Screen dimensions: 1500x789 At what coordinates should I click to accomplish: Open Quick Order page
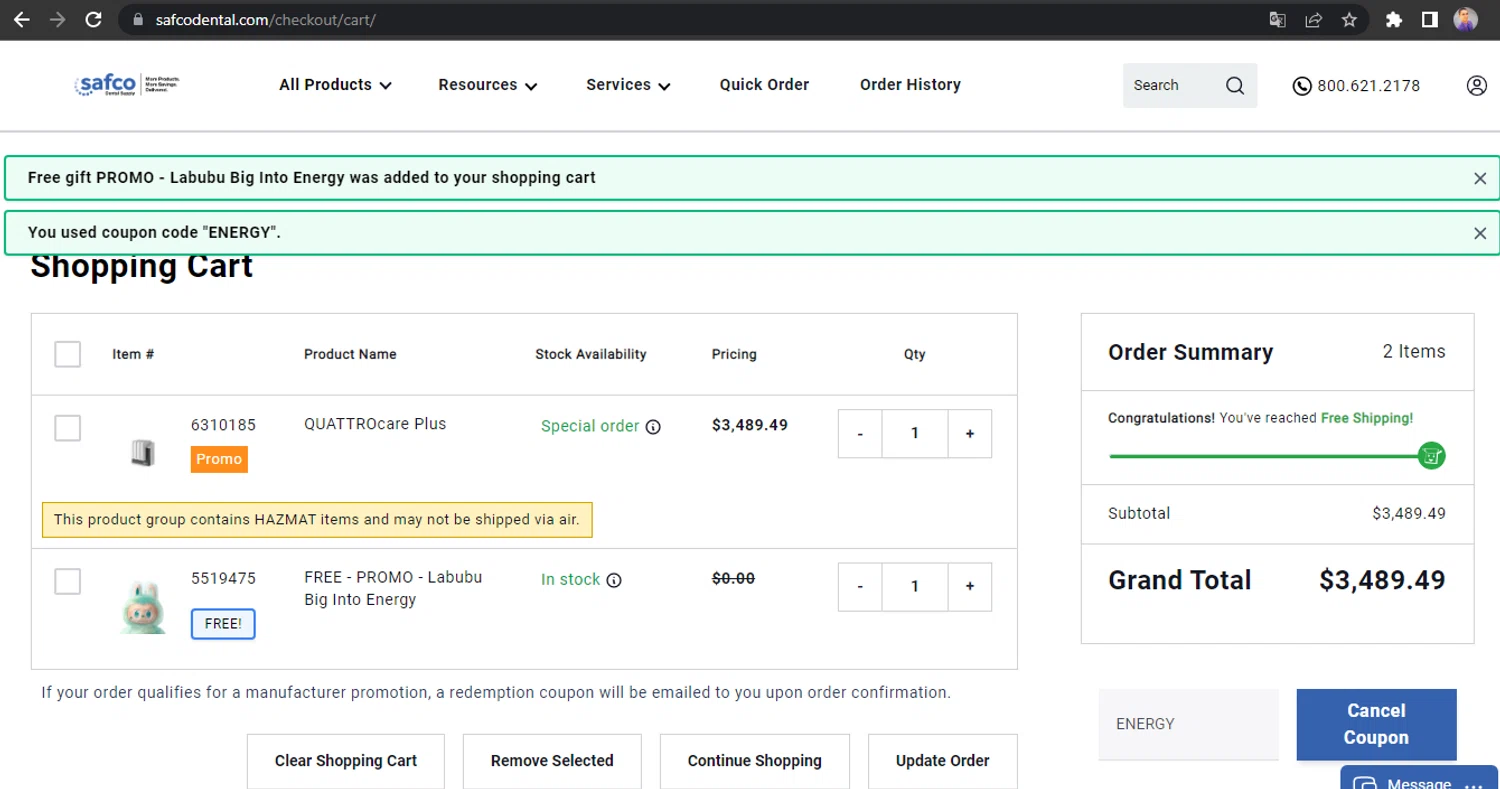point(764,85)
